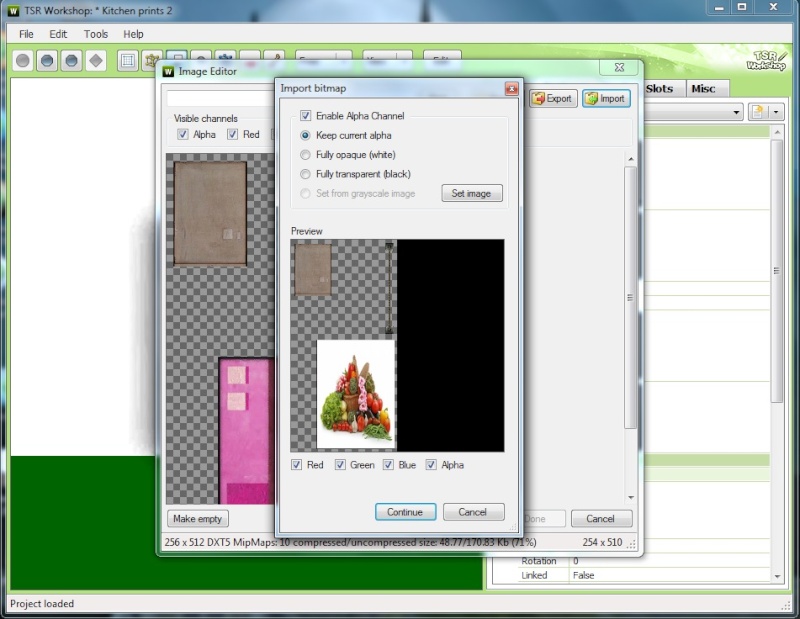
Task: Select the grid view toolbar icon
Action: [128, 61]
